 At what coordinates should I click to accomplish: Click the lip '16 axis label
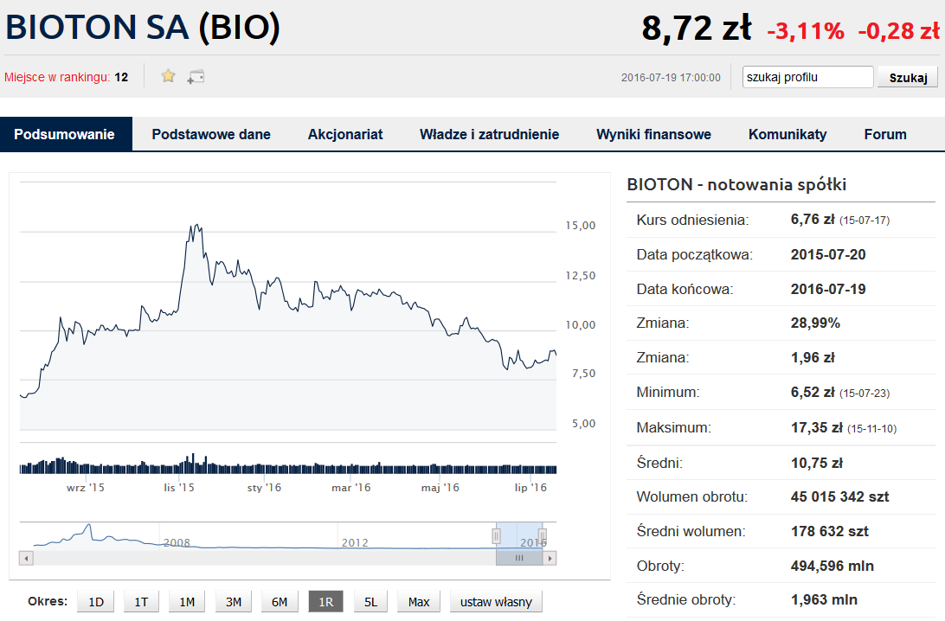click(530, 487)
